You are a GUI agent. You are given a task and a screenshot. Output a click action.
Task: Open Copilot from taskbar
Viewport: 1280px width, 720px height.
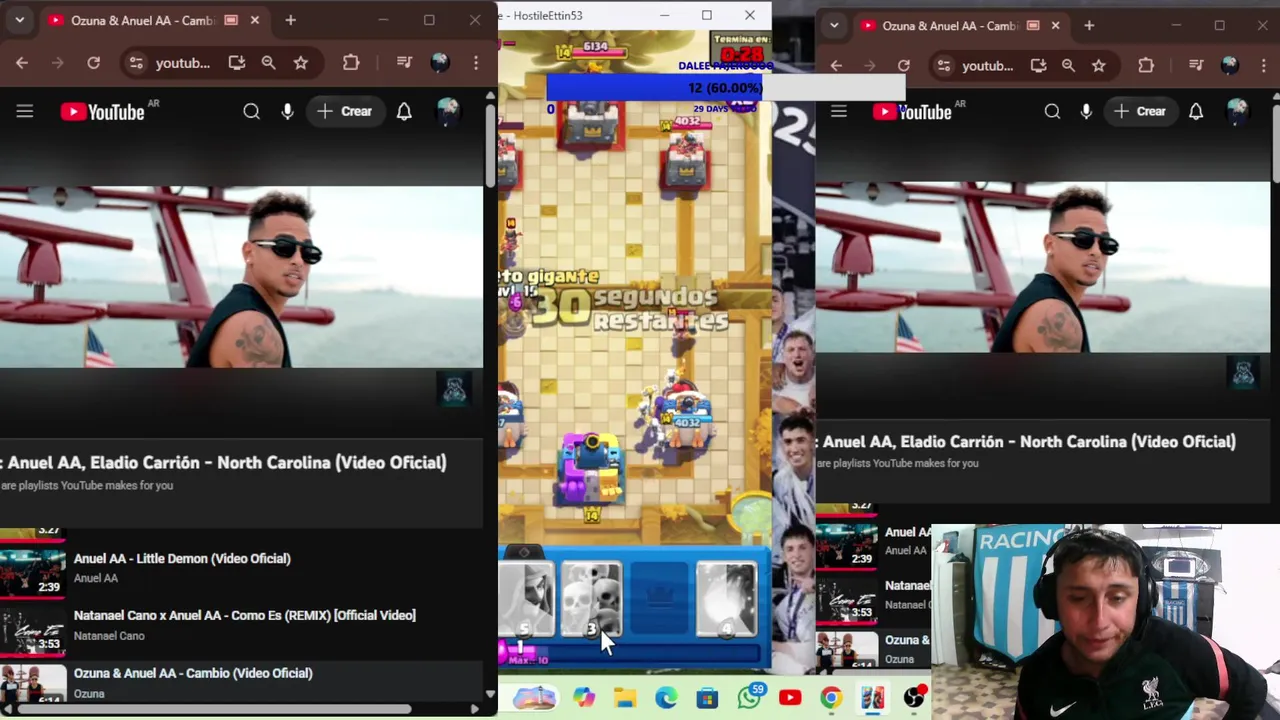(x=584, y=698)
